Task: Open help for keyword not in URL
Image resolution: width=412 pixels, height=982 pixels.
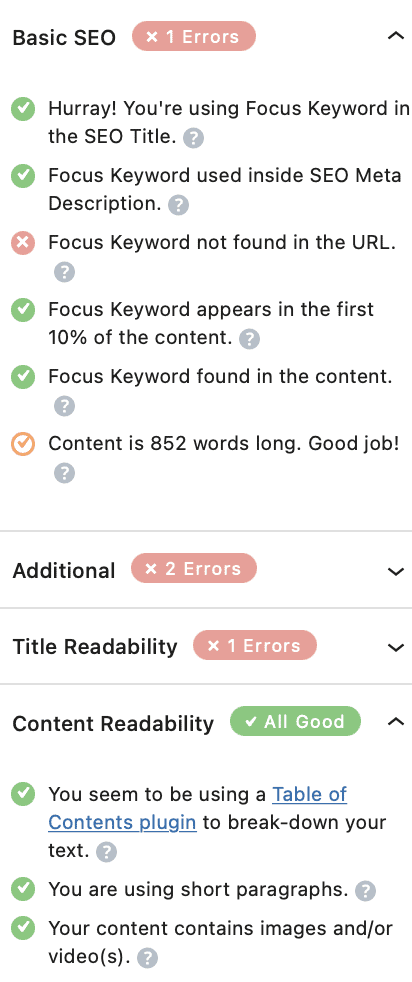Action: click(64, 272)
